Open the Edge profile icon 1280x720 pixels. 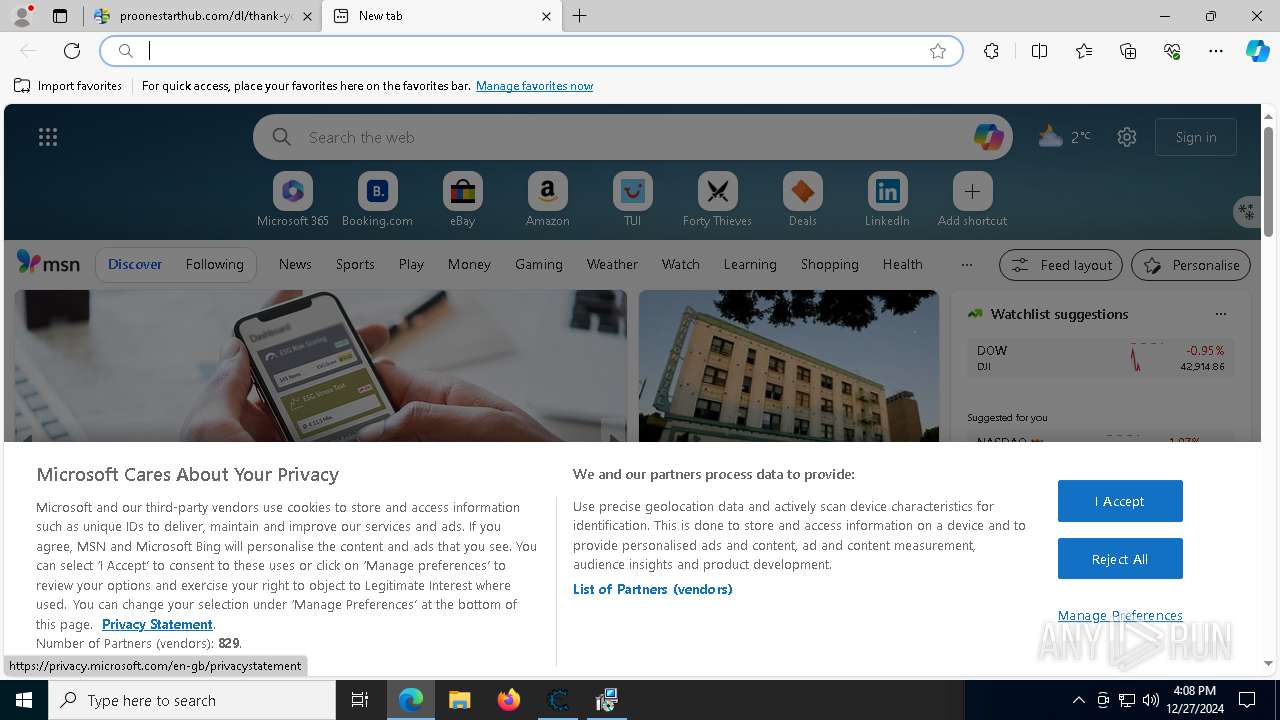point(22,16)
